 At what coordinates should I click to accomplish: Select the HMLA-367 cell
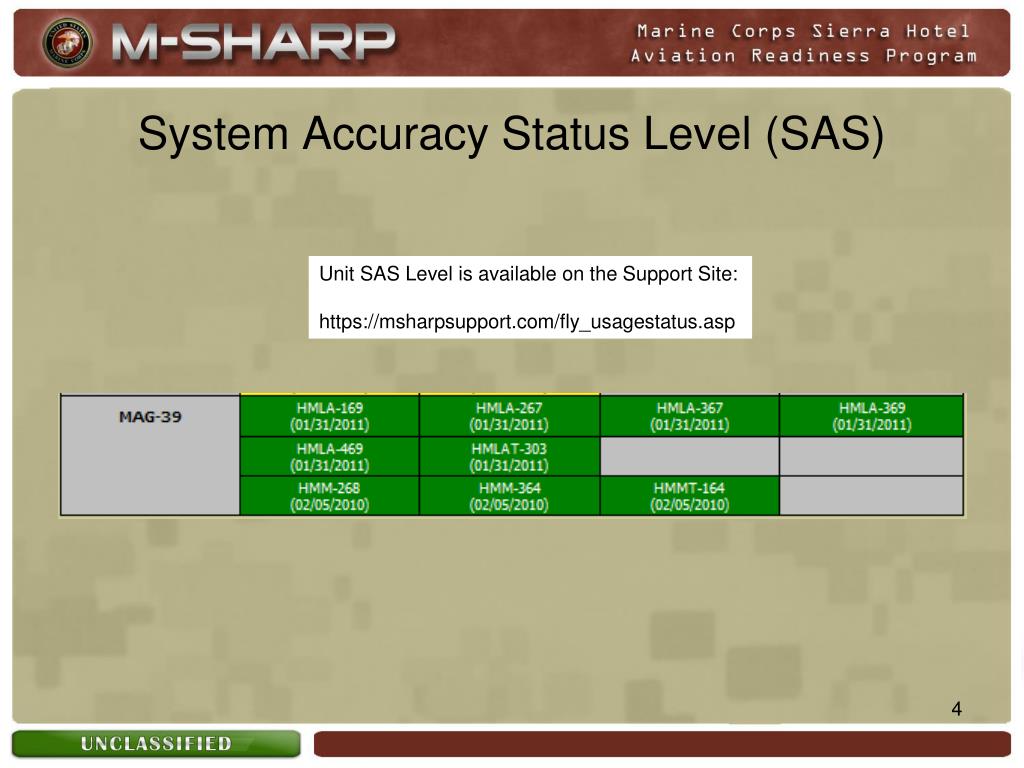690,416
